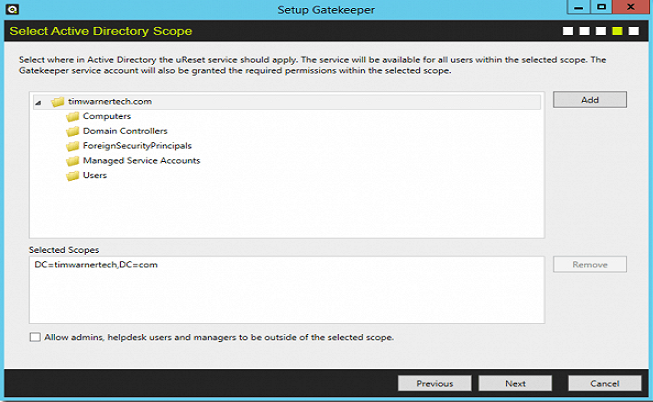Image resolution: width=653 pixels, height=402 pixels.
Task: Click the Gatekeeper app icon in title bar
Action: coord(12,9)
